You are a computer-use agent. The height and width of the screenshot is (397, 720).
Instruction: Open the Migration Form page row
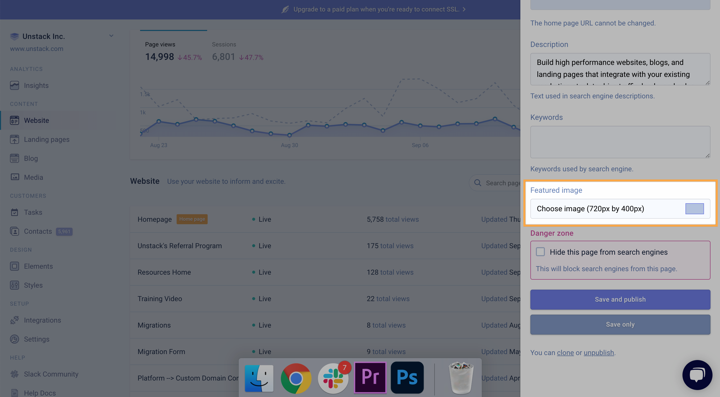pyautogui.click(x=325, y=352)
